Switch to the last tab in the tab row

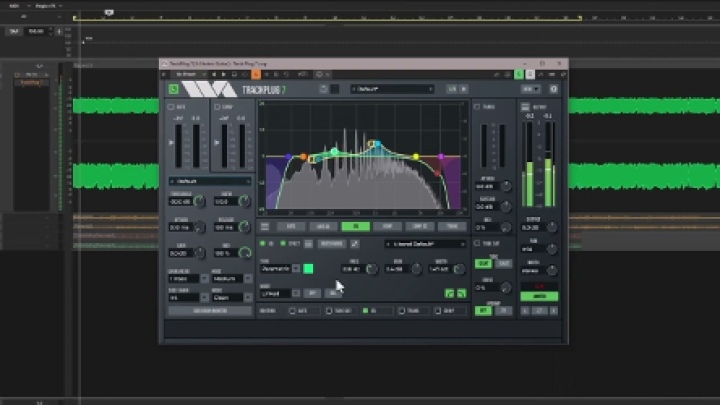coord(452,226)
